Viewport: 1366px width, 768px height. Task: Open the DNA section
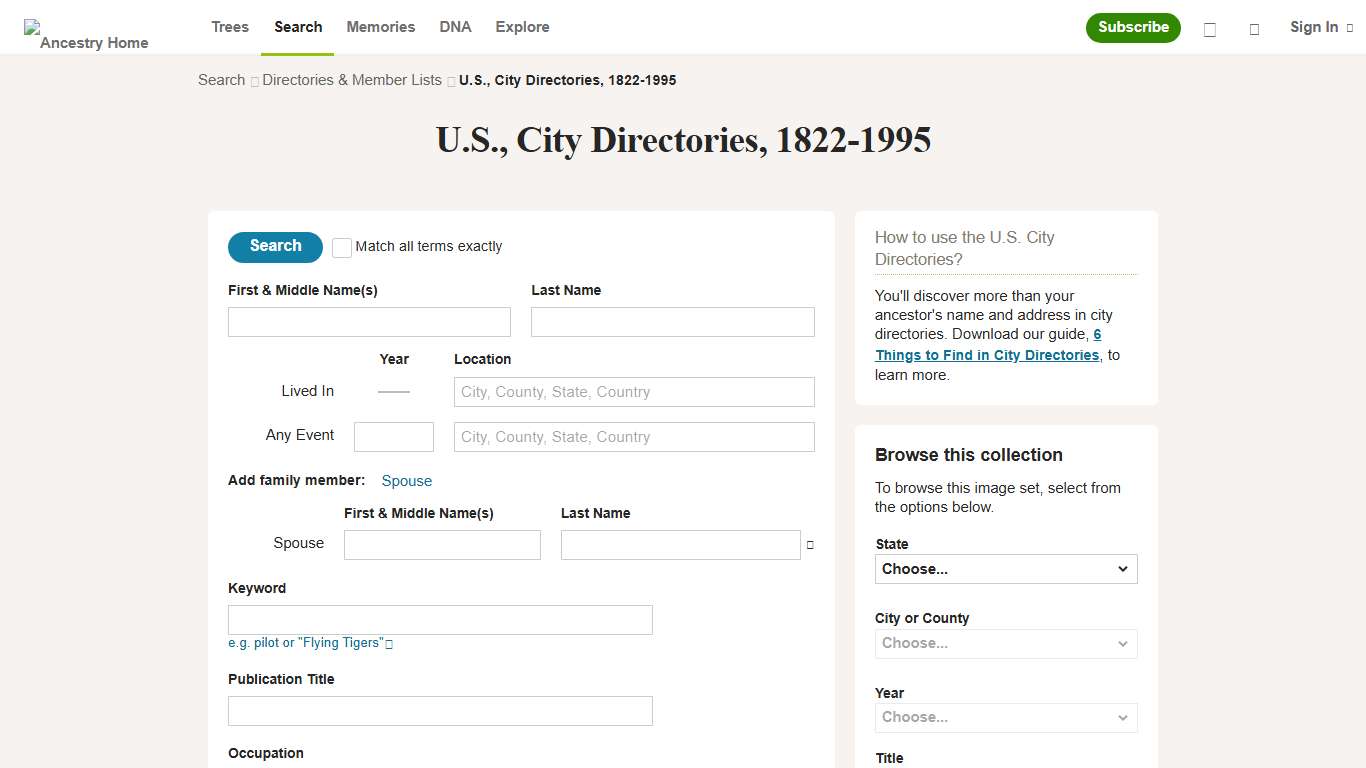click(x=455, y=27)
